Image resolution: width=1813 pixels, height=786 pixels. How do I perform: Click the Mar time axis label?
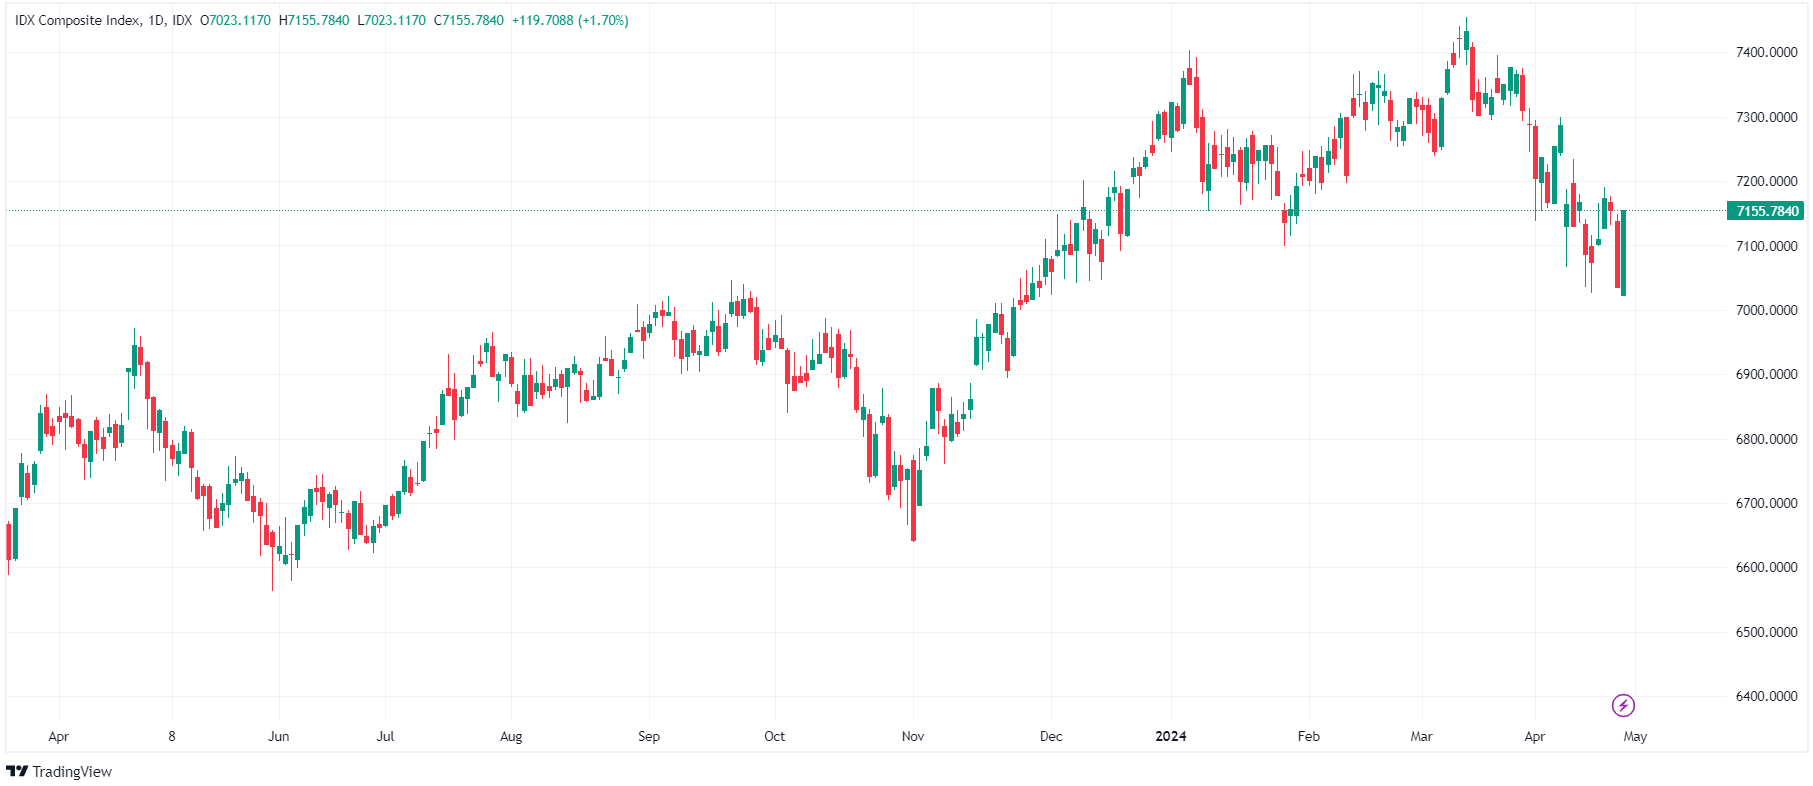point(1421,736)
